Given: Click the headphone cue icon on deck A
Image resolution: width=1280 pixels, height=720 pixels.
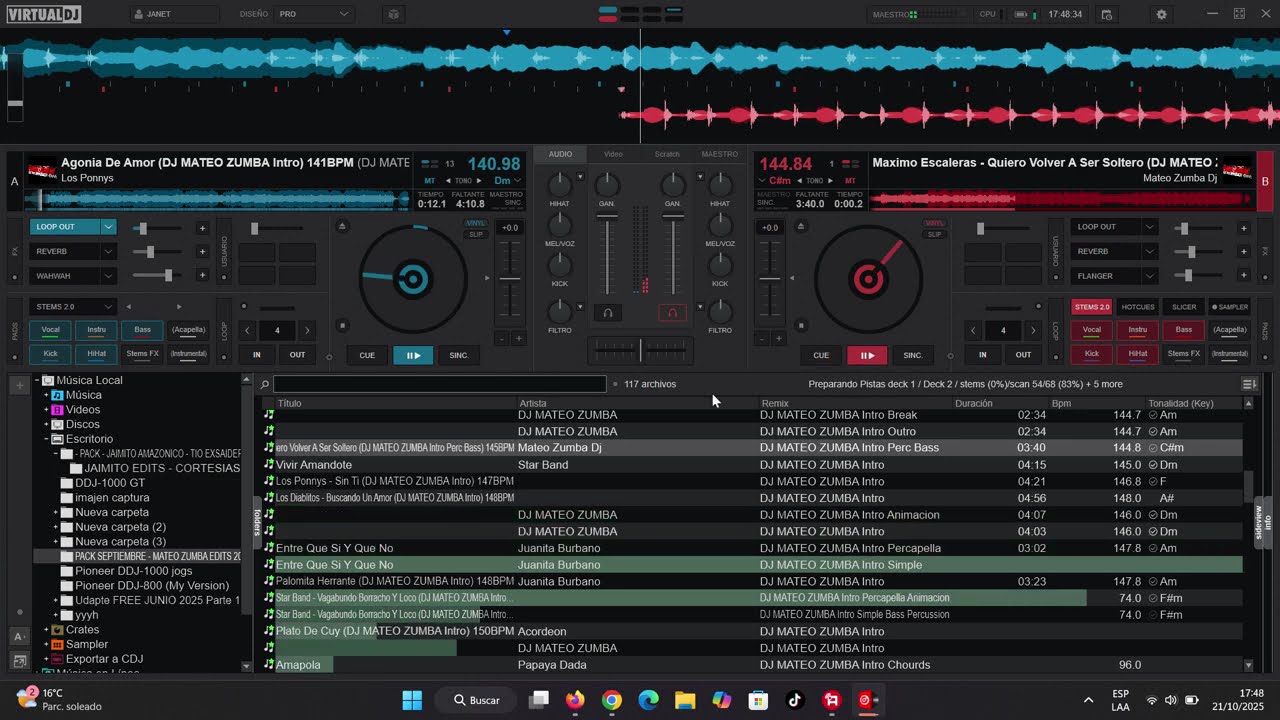Looking at the screenshot, I should point(607,313).
